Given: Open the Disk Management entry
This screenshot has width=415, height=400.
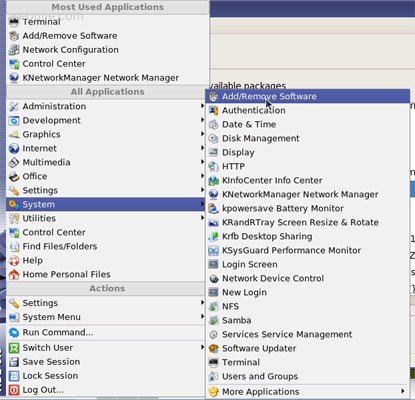Looking at the screenshot, I should [x=307, y=138].
